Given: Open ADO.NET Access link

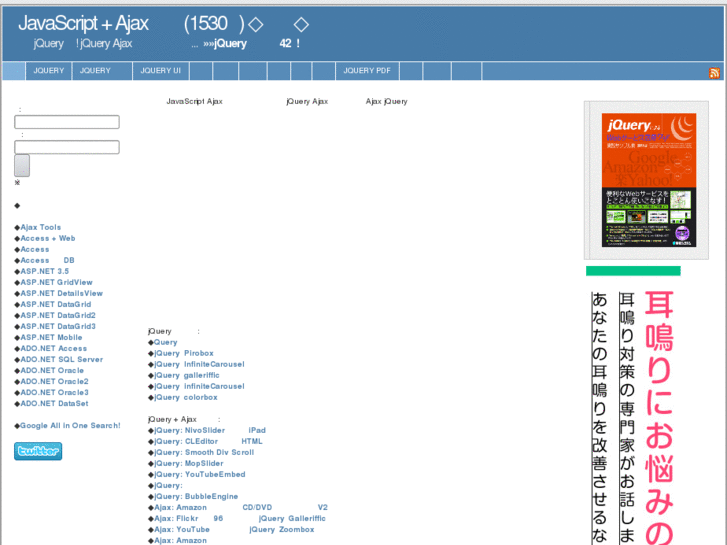Looking at the screenshot, I should [x=53, y=349].
